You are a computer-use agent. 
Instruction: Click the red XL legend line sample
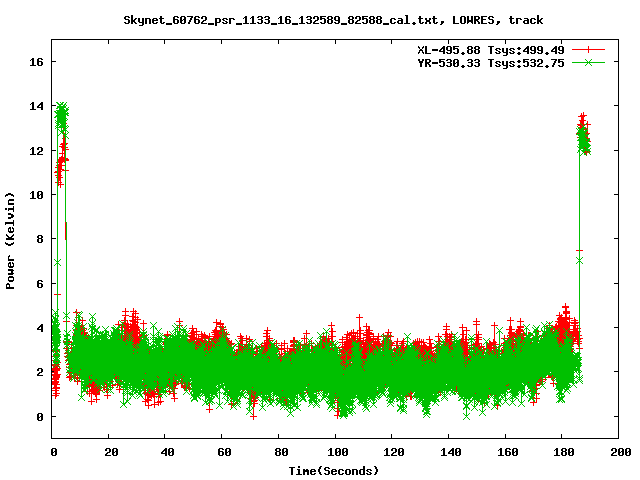588,50
